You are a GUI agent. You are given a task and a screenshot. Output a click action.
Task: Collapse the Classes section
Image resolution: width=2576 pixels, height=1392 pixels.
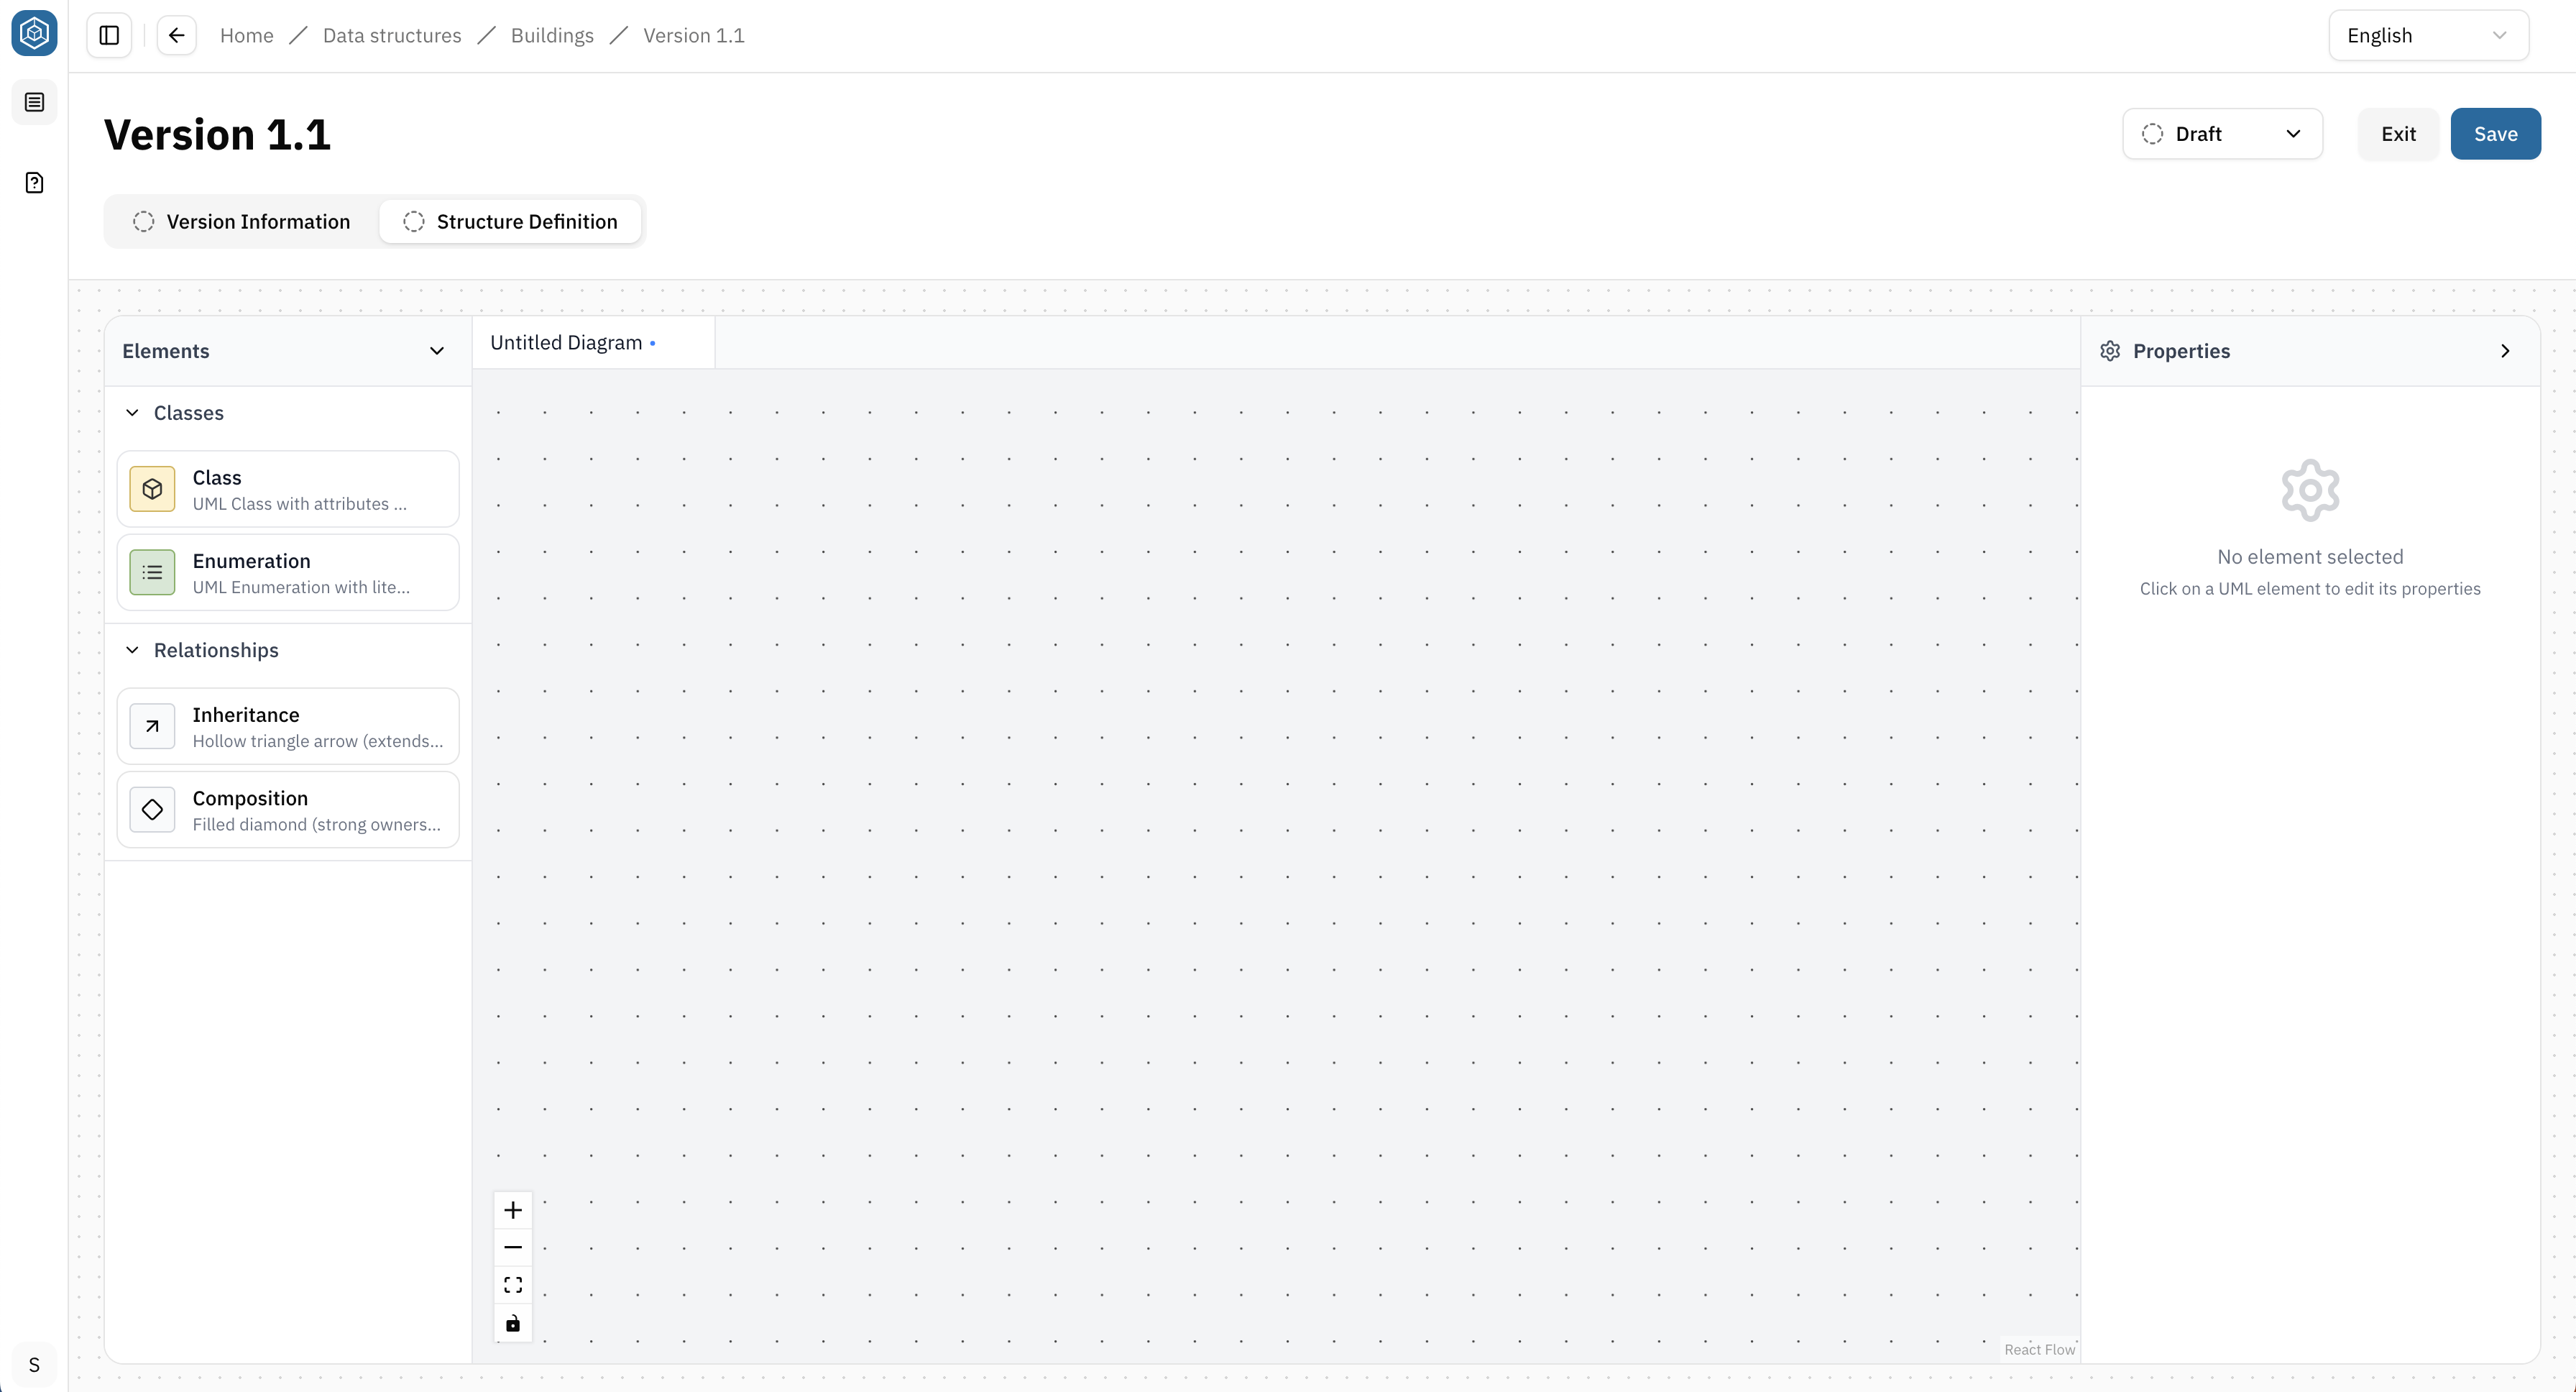132,413
